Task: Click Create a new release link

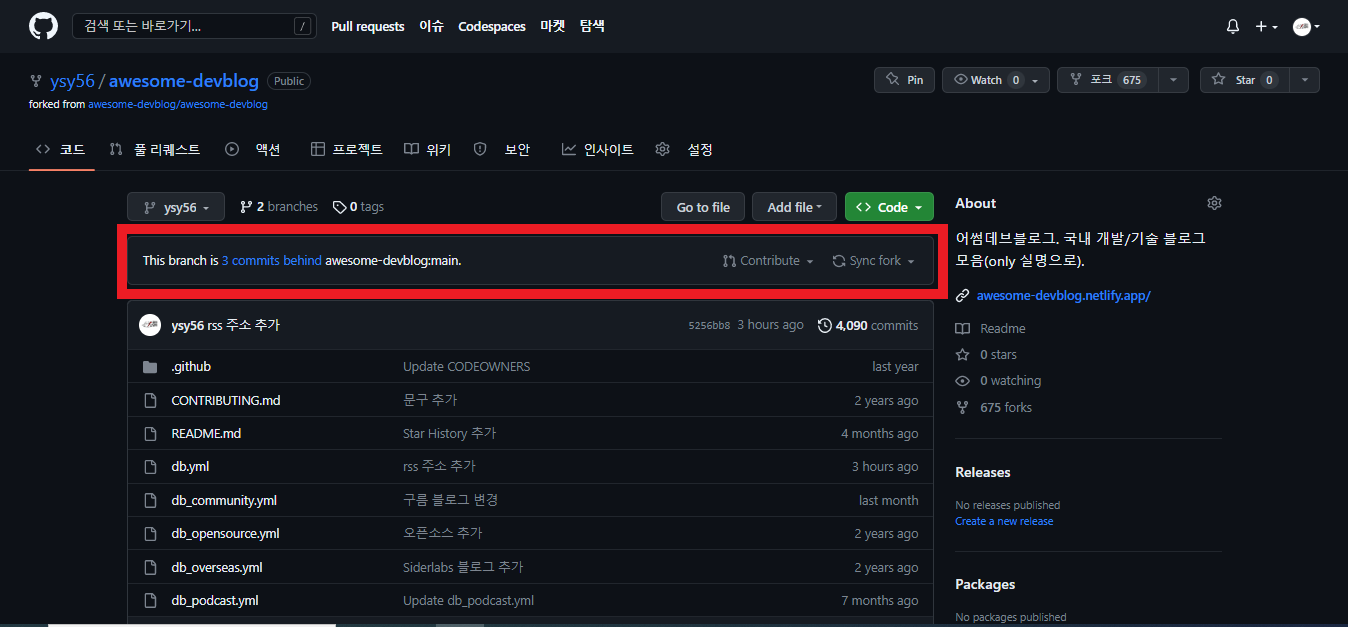Action: (x=1004, y=521)
